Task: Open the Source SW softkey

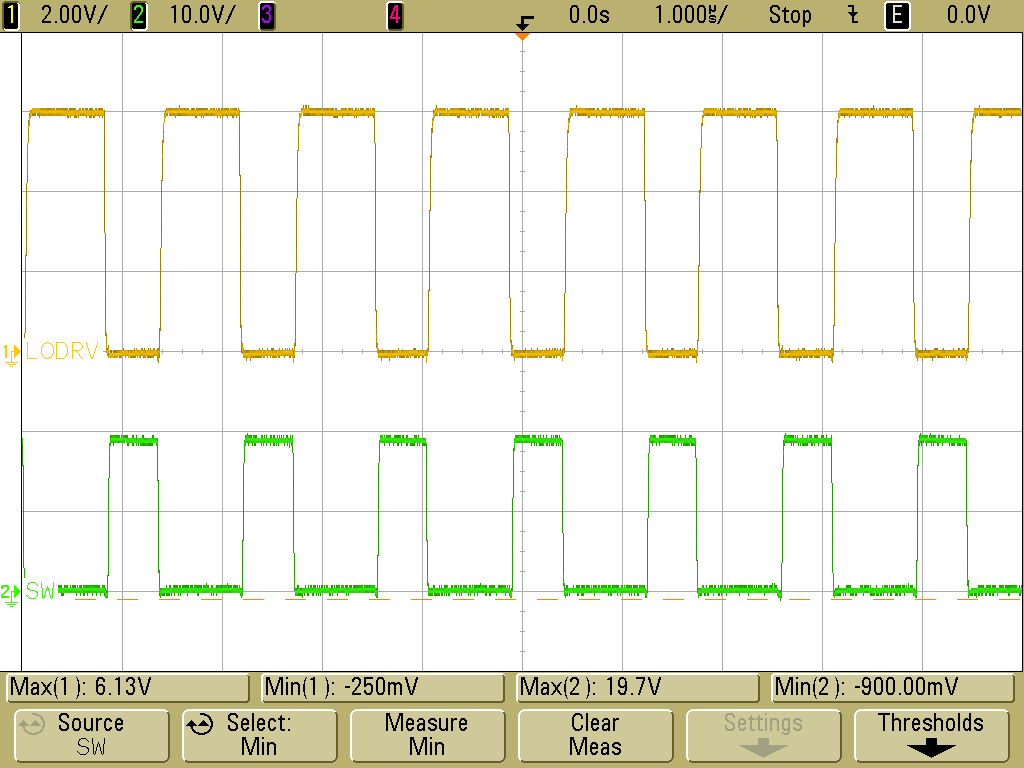Action: coord(91,735)
